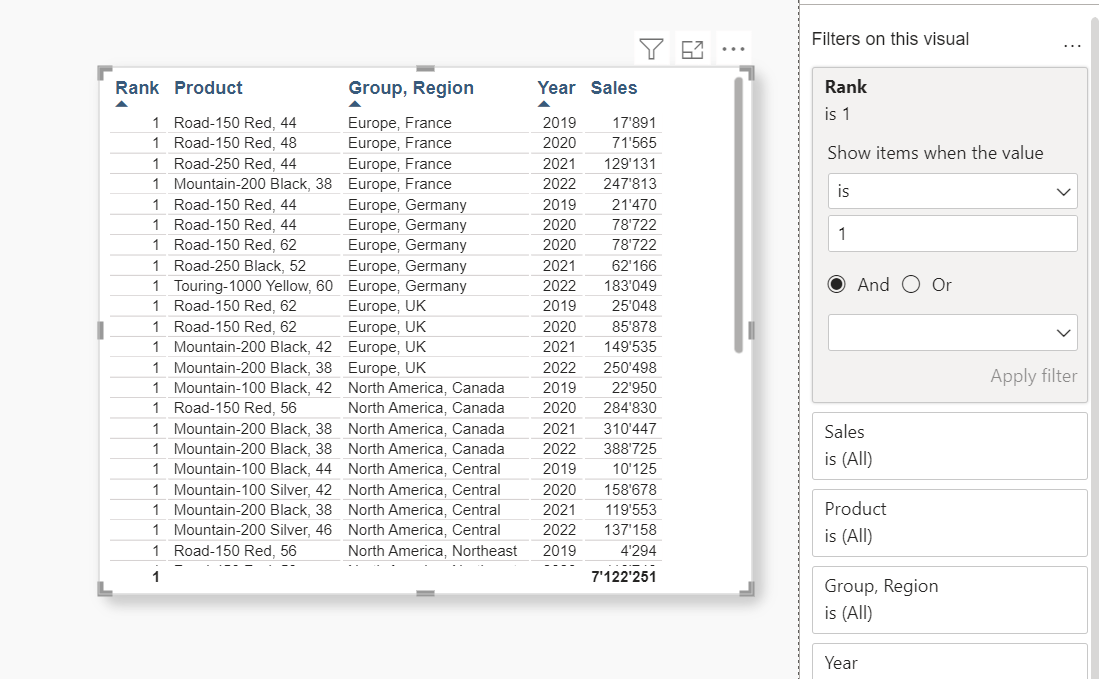
Task: Click the sales value 388'725
Action: (x=629, y=448)
